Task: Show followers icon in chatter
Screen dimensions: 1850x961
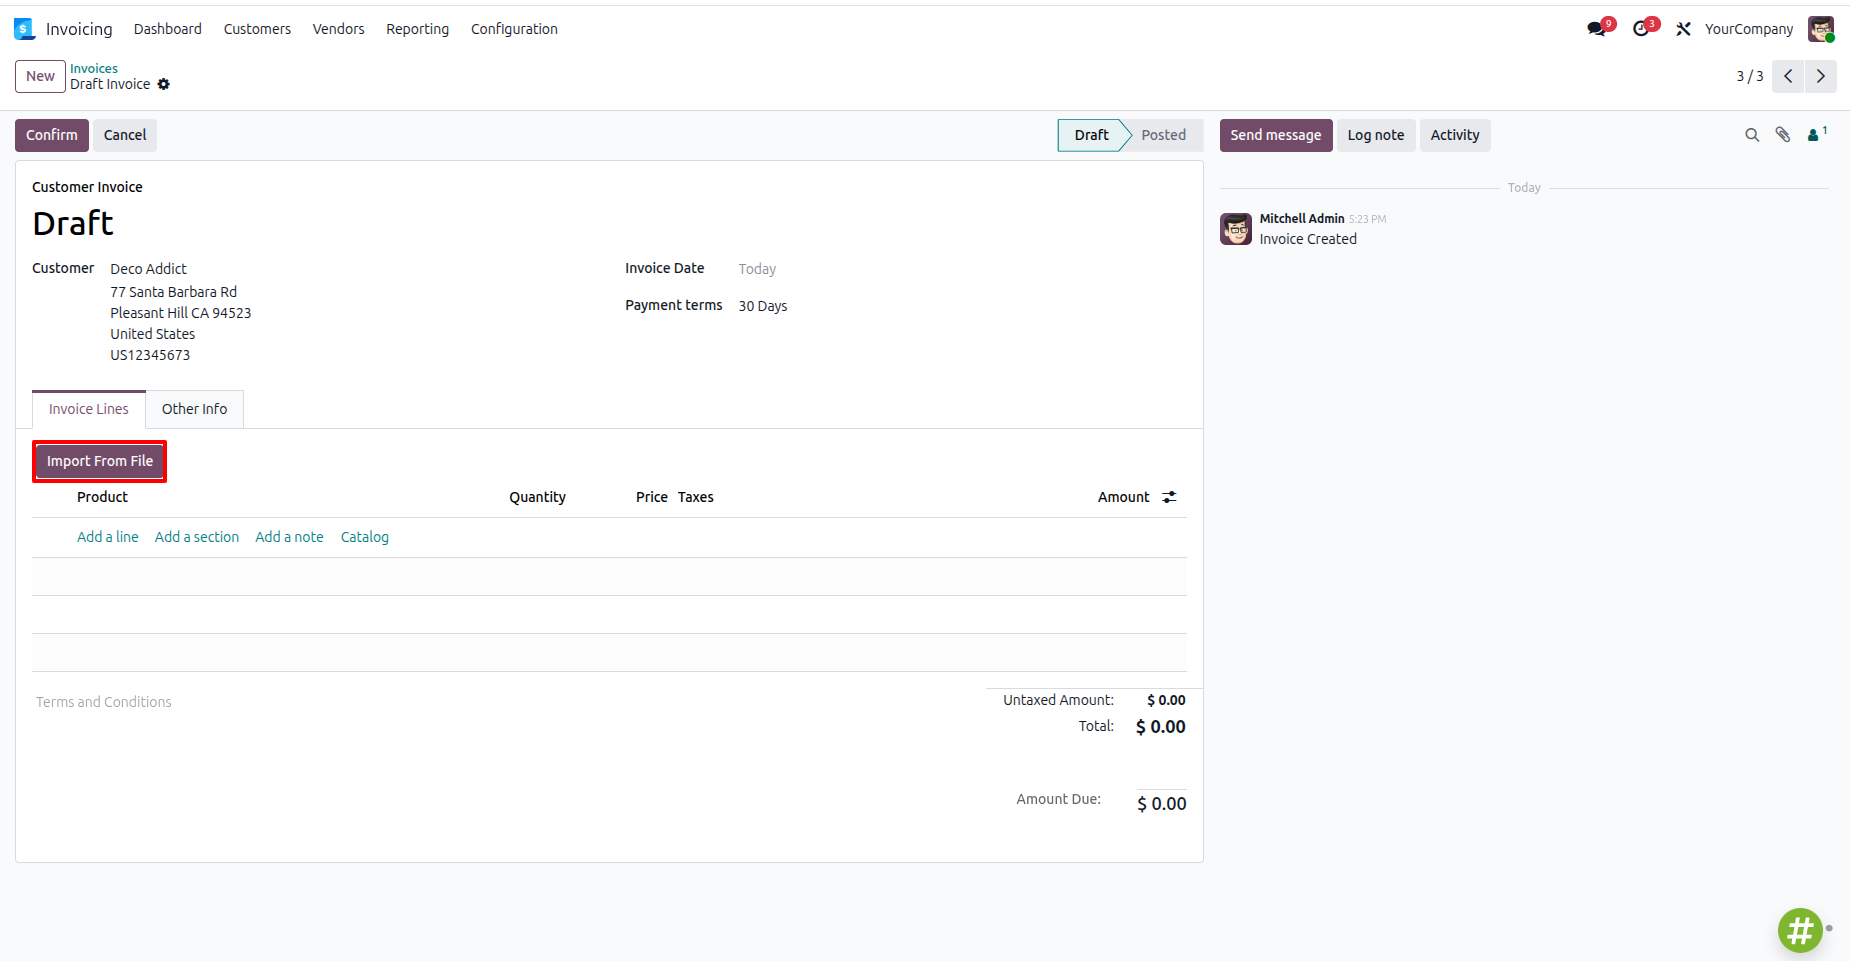Action: (1817, 134)
